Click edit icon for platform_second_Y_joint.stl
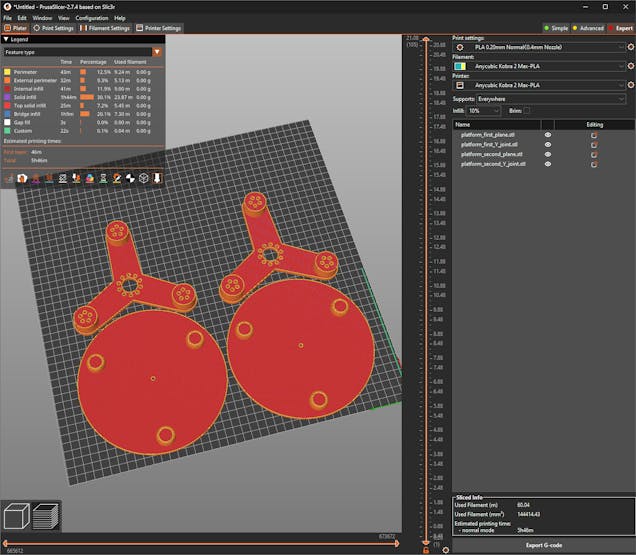 coord(594,164)
